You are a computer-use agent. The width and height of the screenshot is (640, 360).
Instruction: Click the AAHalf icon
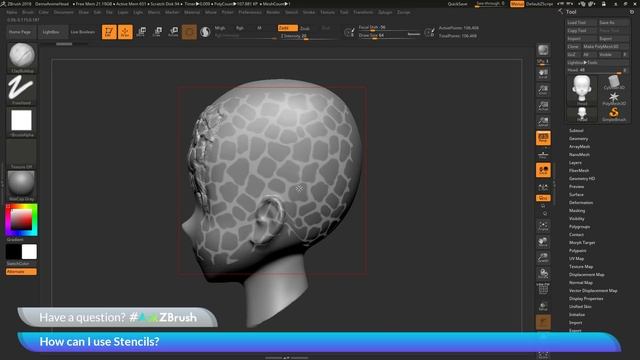tap(543, 121)
